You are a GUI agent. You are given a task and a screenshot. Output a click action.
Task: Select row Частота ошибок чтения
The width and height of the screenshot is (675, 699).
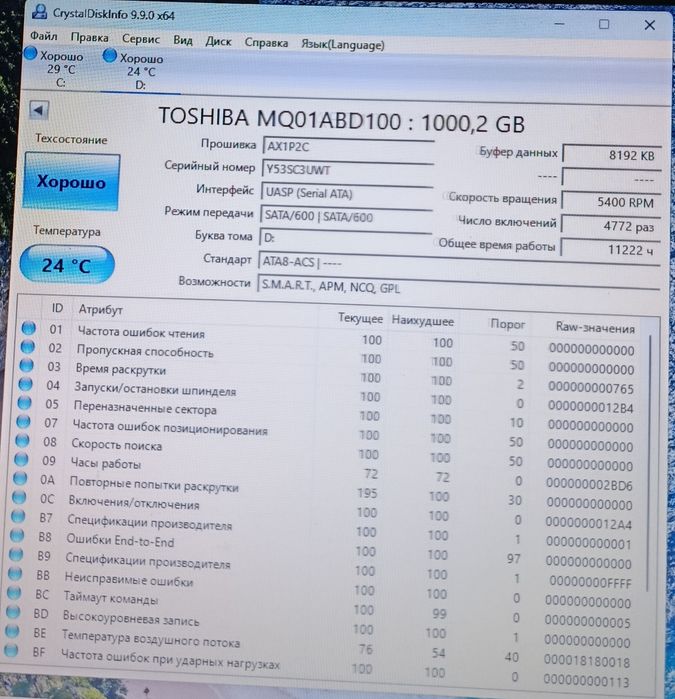329,338
